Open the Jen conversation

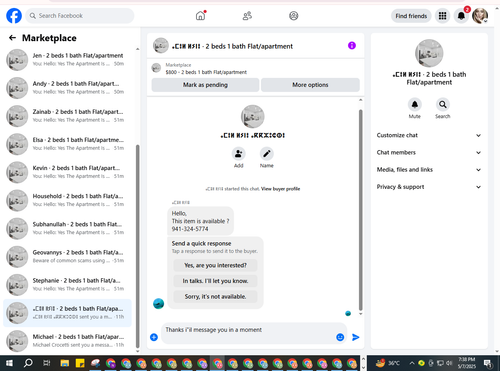[x=68, y=60]
